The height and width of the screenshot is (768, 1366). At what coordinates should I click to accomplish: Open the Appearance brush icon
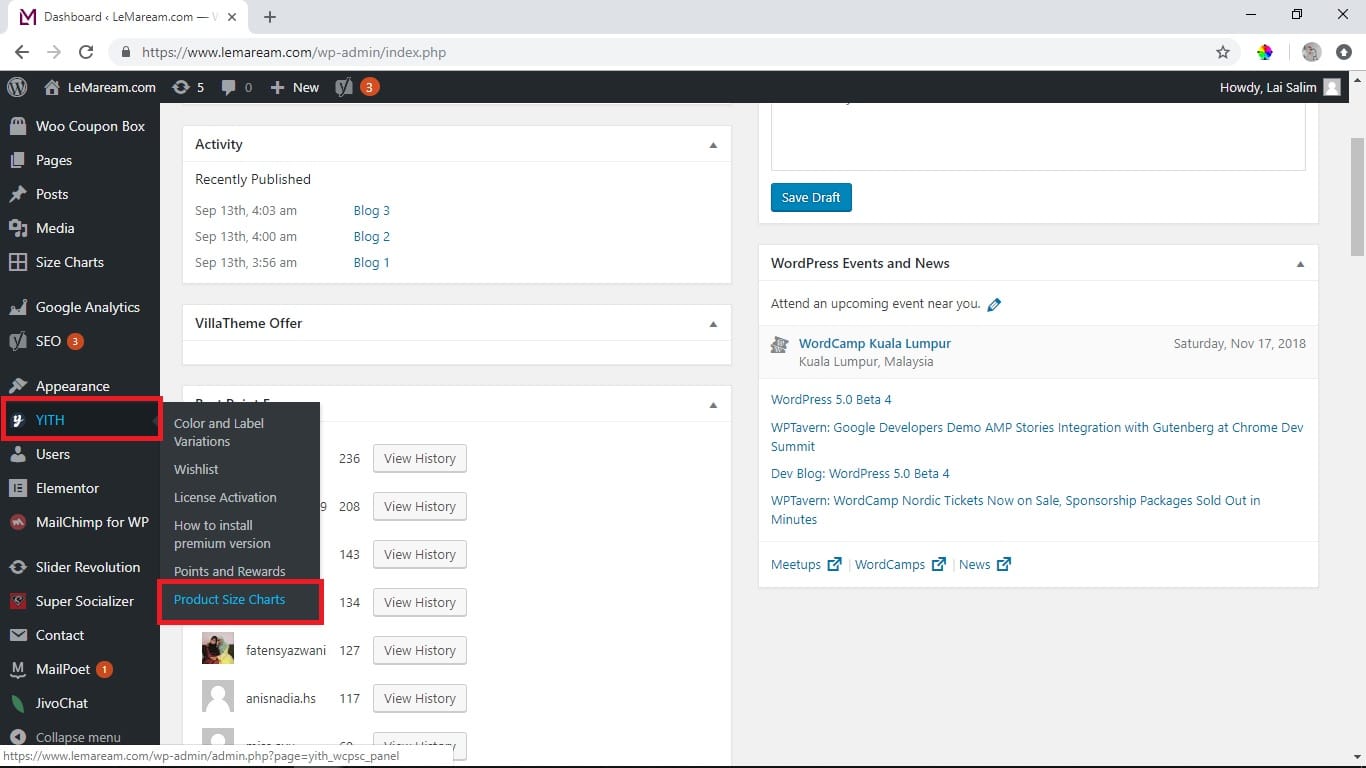click(17, 386)
